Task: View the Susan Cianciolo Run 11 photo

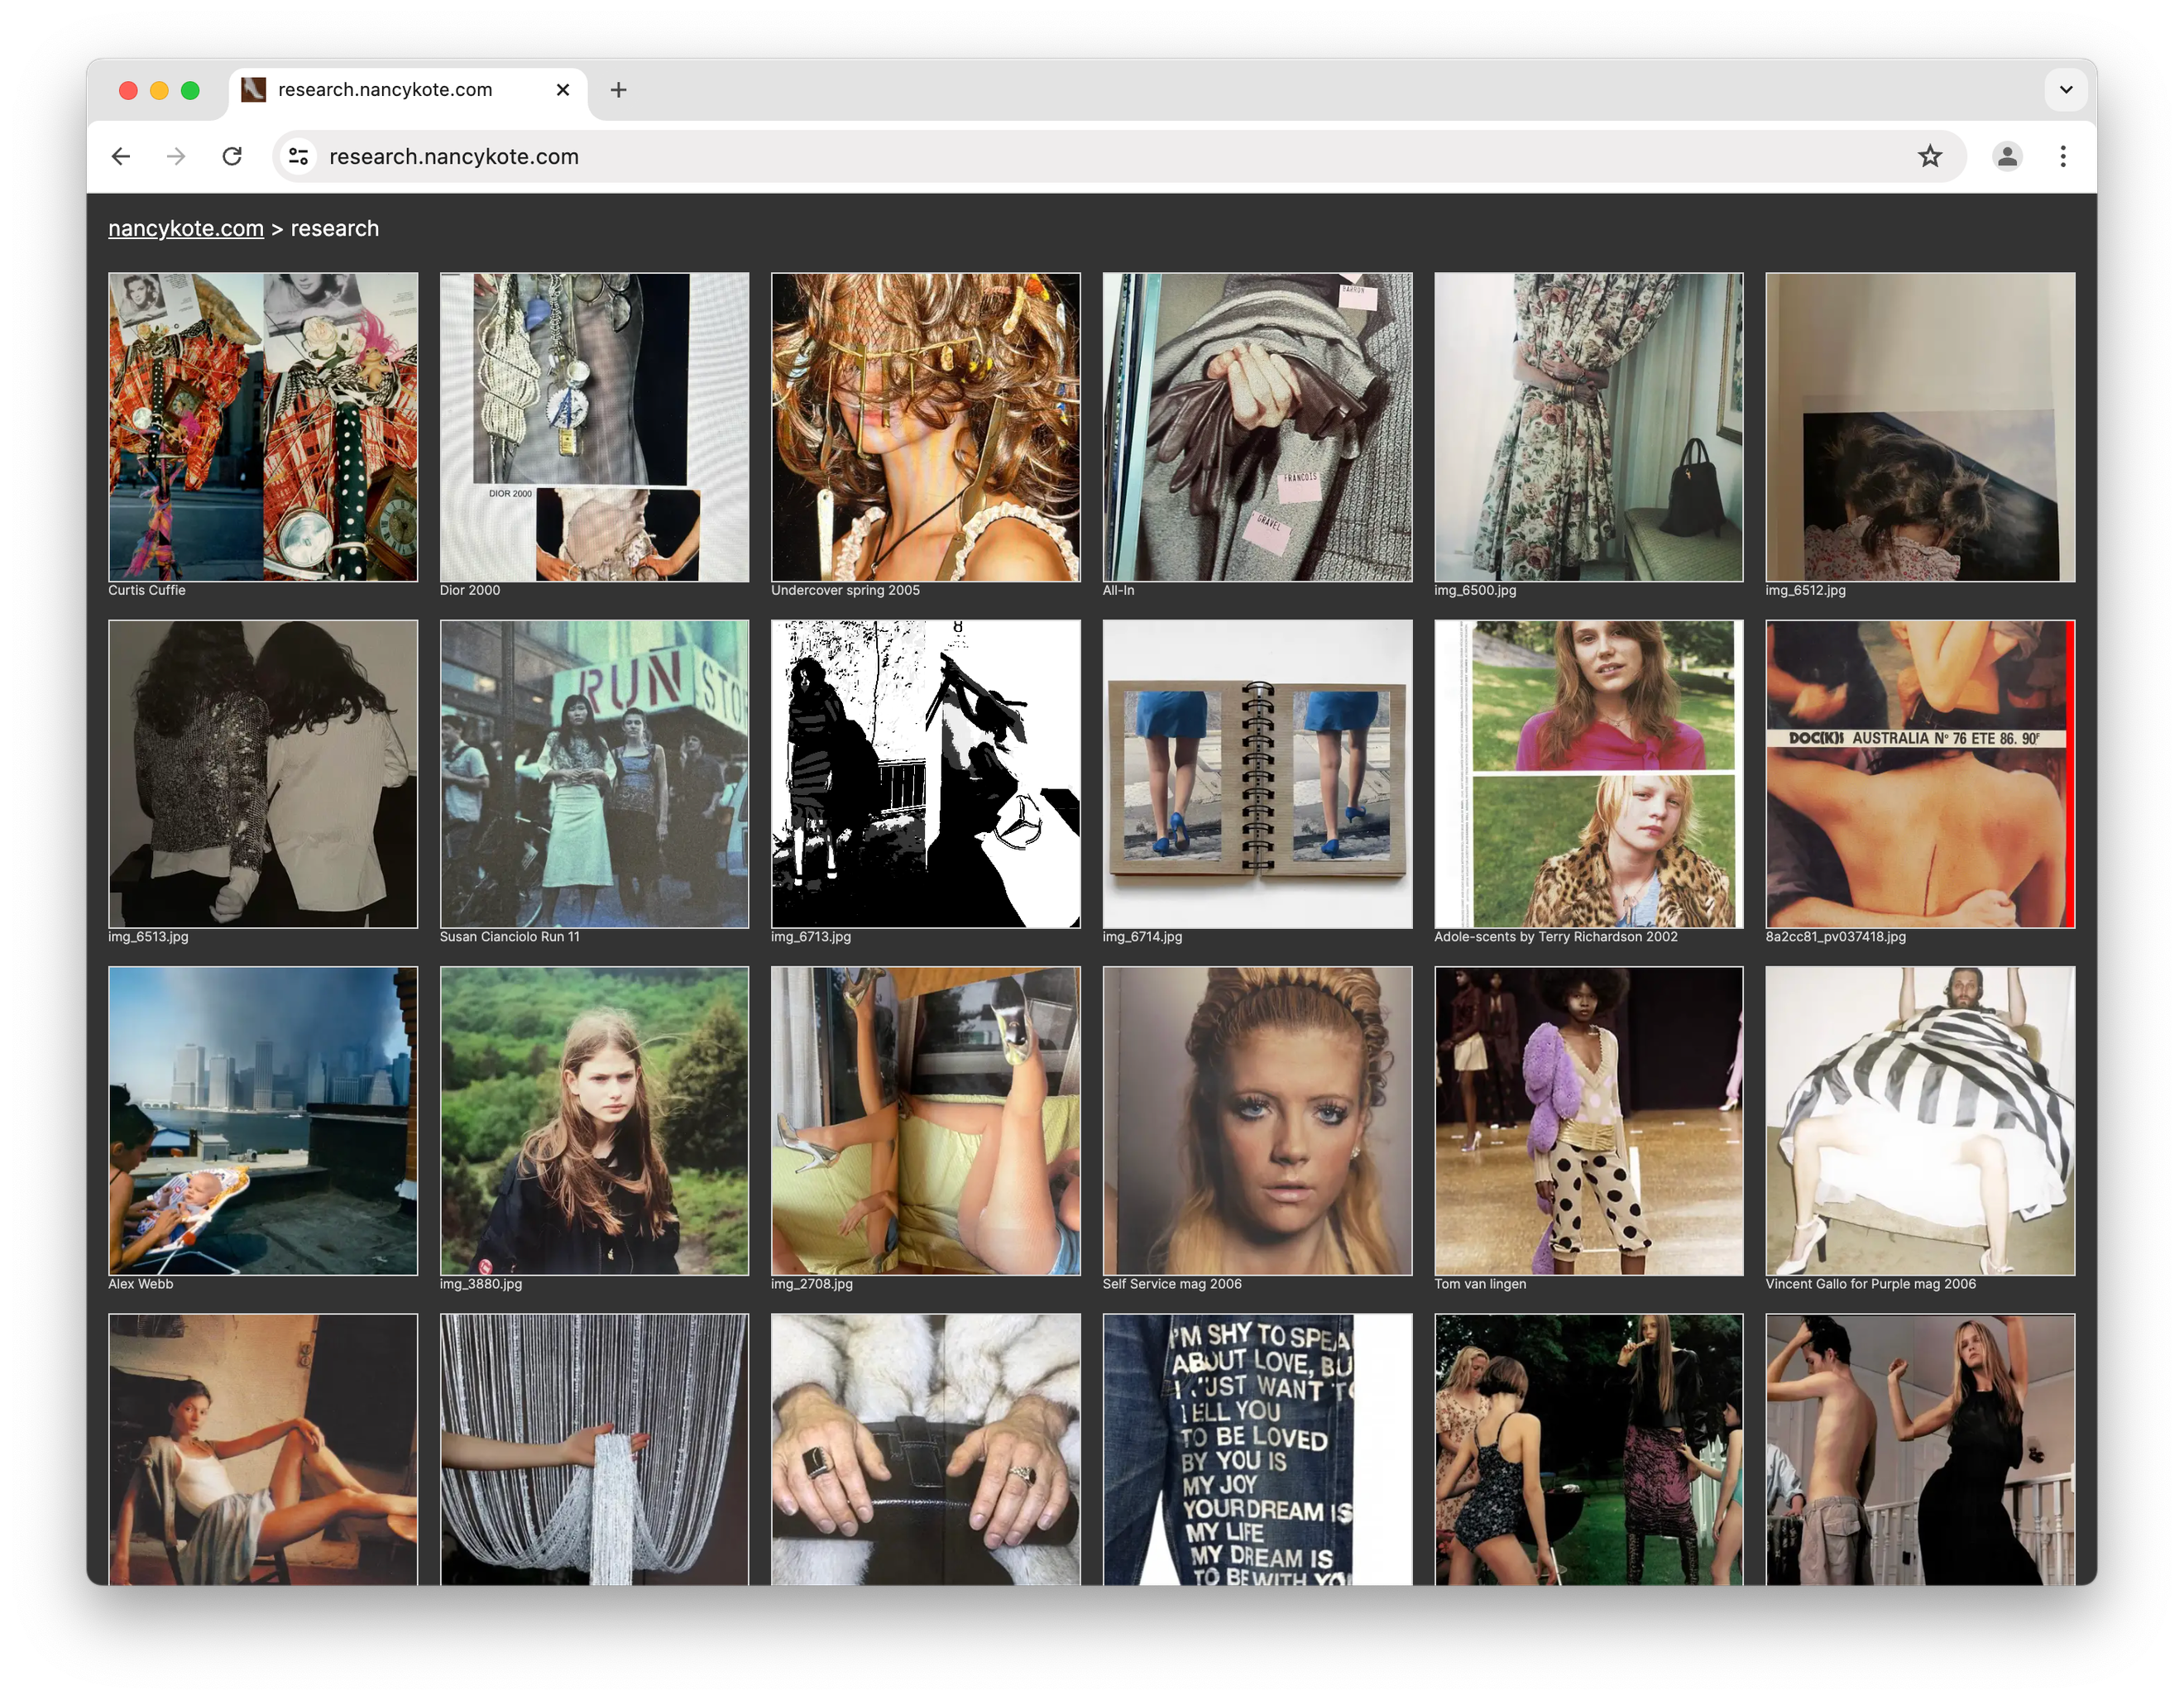Action: (594, 774)
